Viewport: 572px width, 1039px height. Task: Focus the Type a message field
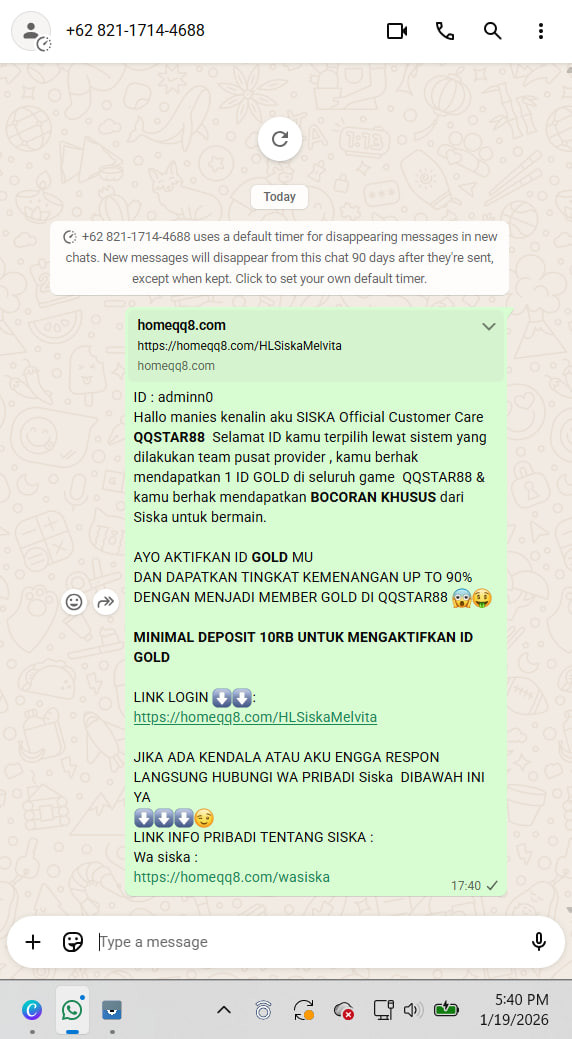pos(308,942)
